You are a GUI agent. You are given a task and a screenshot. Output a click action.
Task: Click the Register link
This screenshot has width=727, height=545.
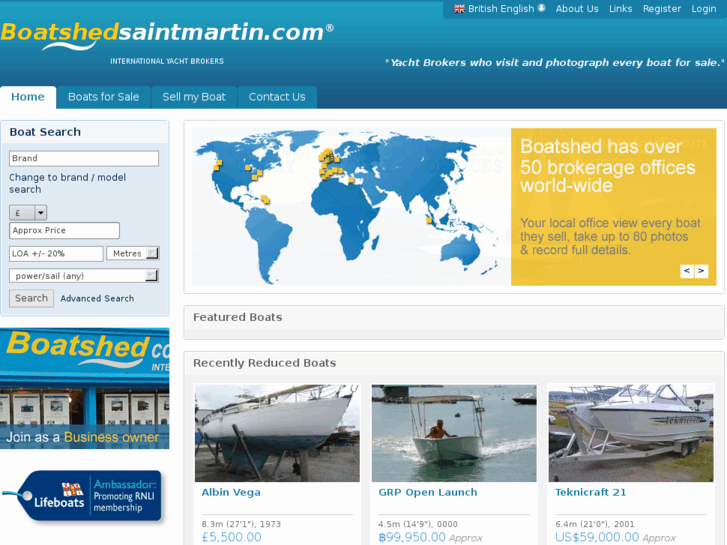coord(662,9)
